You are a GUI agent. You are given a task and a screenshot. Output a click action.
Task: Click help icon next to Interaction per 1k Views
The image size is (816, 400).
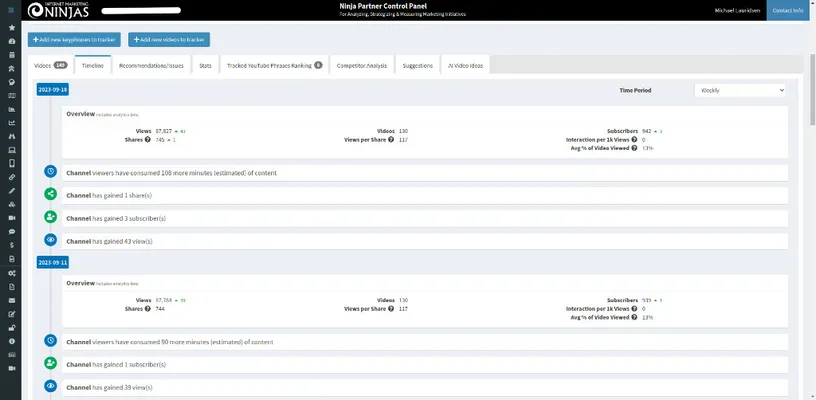[x=635, y=139]
